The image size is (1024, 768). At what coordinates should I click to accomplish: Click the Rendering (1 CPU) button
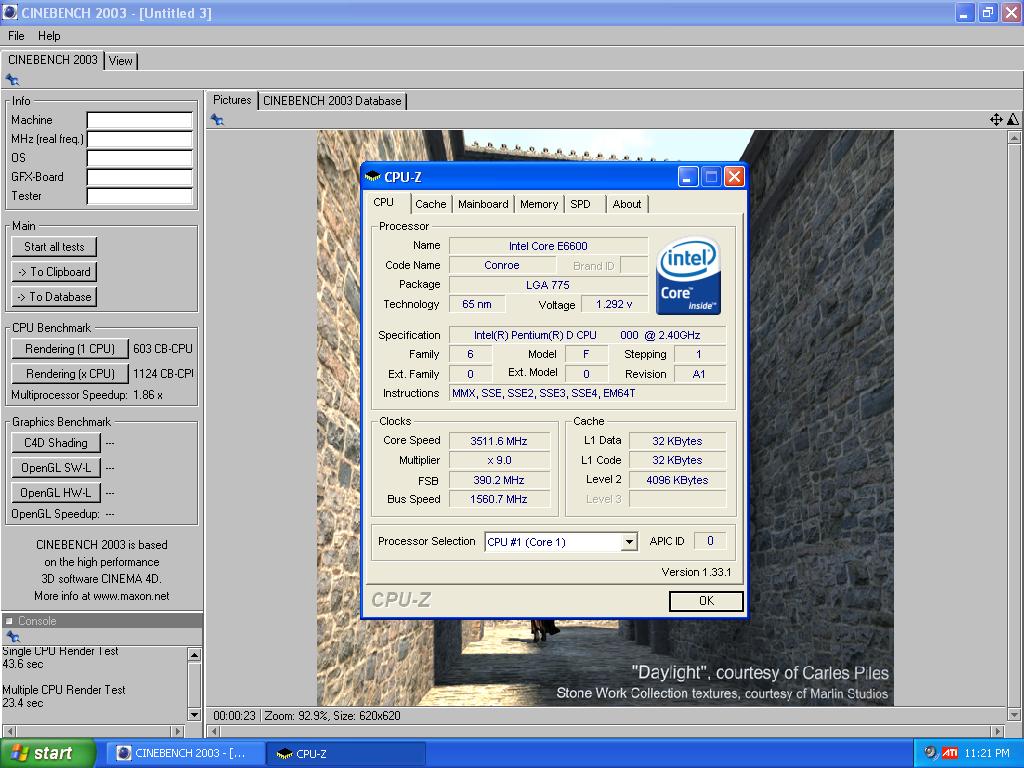coord(70,349)
